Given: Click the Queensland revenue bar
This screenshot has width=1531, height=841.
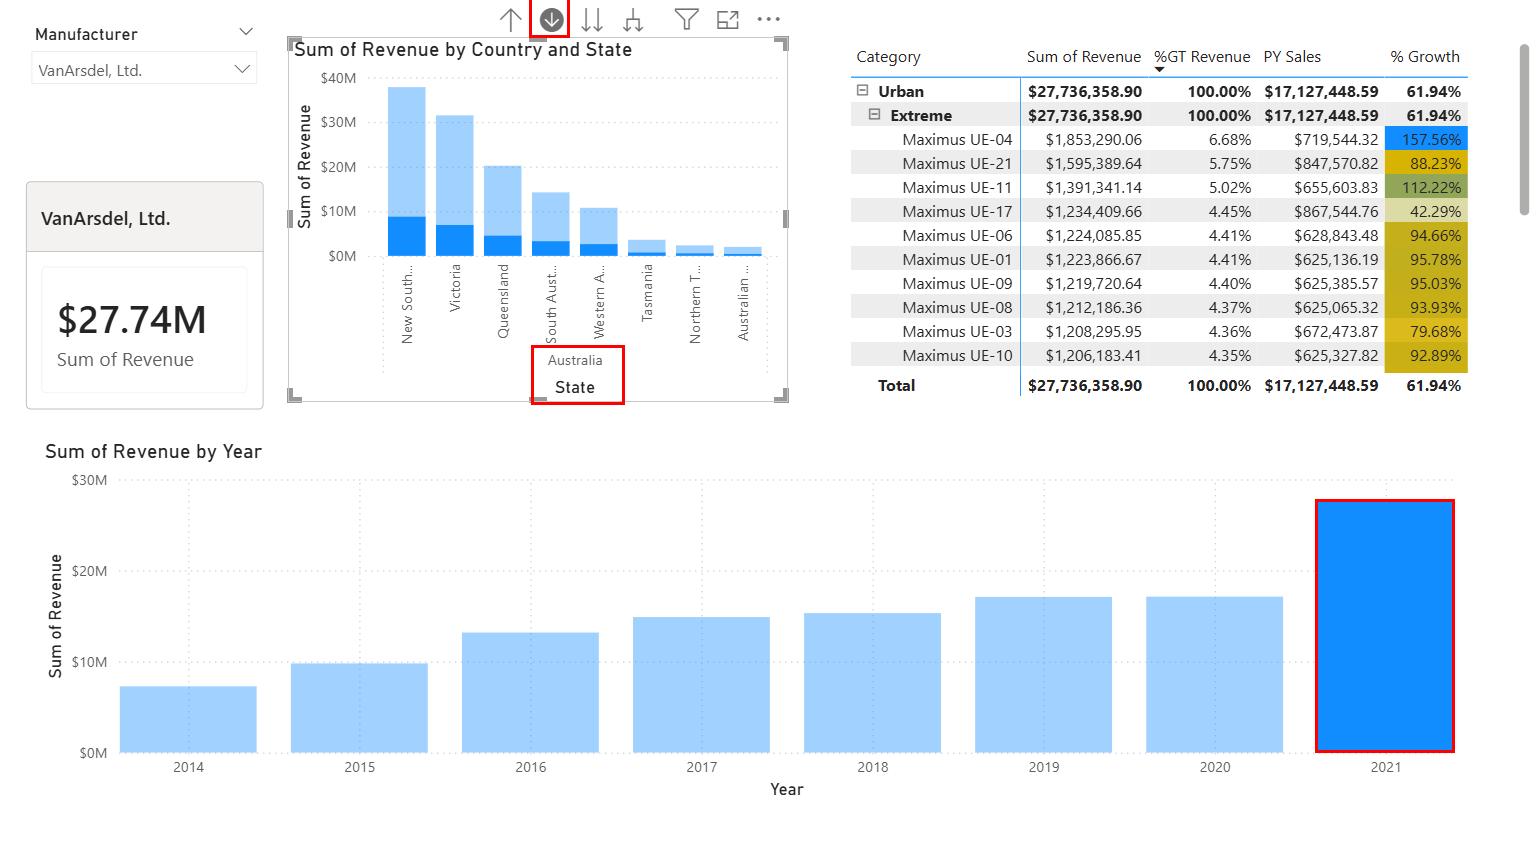Looking at the screenshot, I should [503, 211].
